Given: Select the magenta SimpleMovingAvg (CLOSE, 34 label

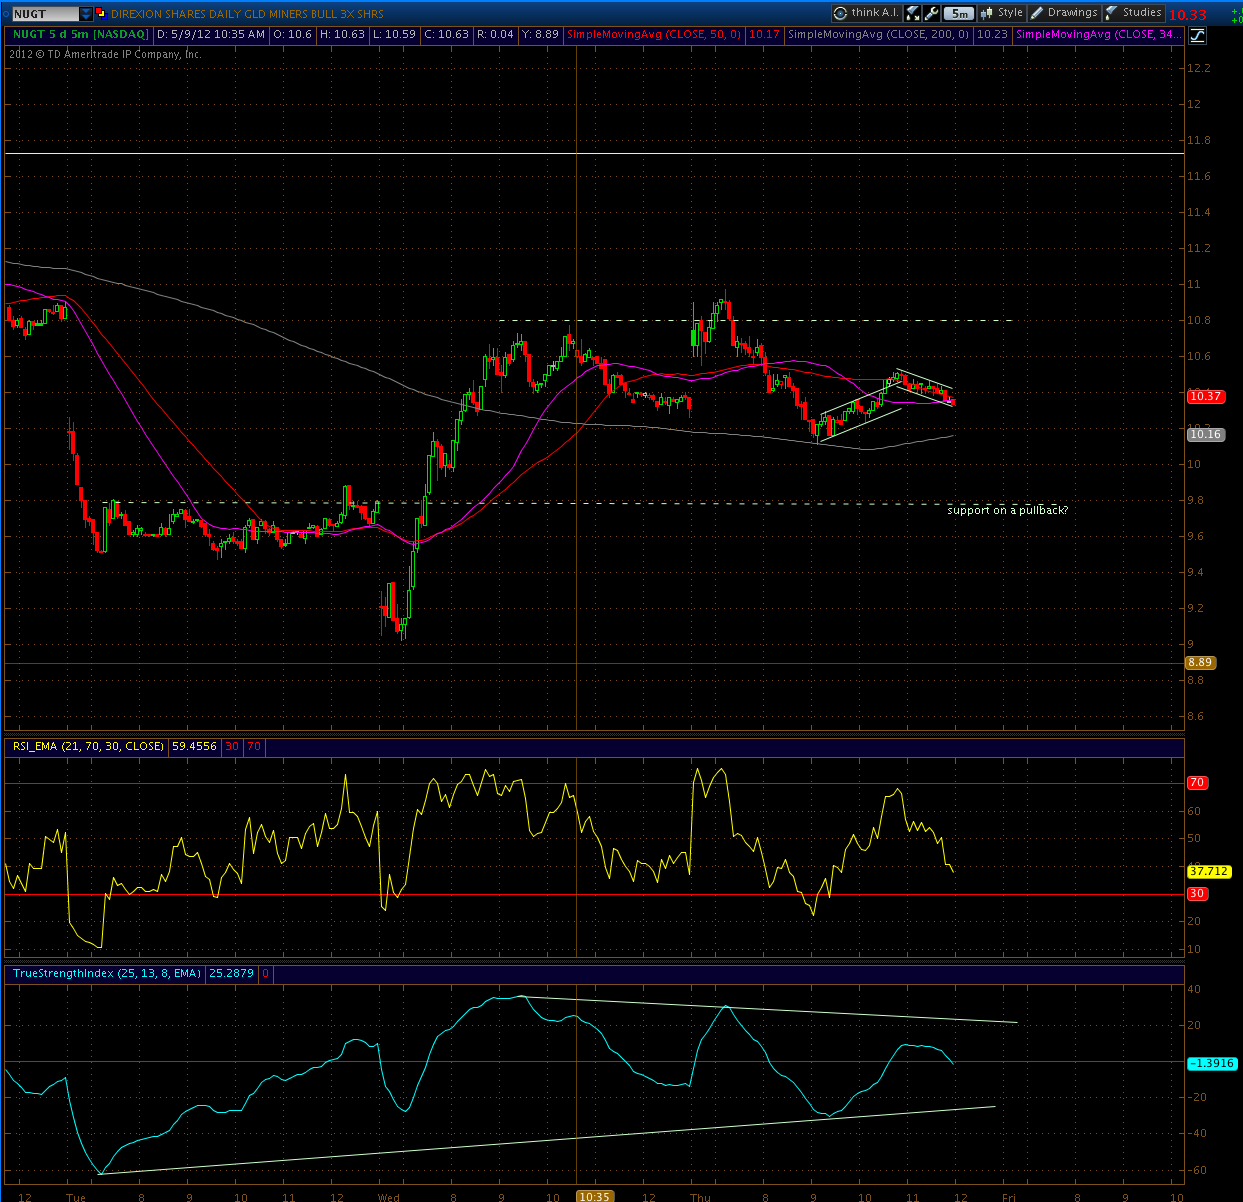Looking at the screenshot, I should [x=1099, y=34].
